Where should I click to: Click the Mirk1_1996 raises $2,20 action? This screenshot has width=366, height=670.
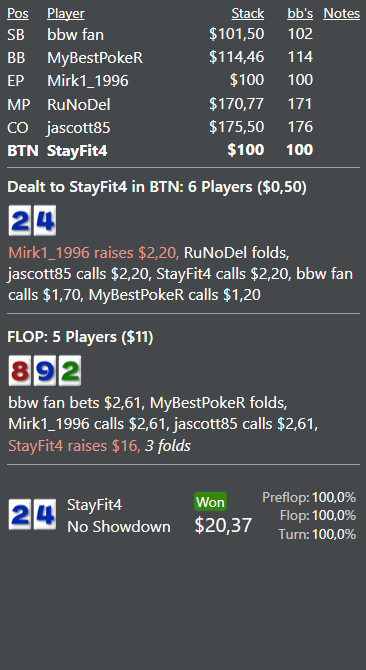coord(94,253)
